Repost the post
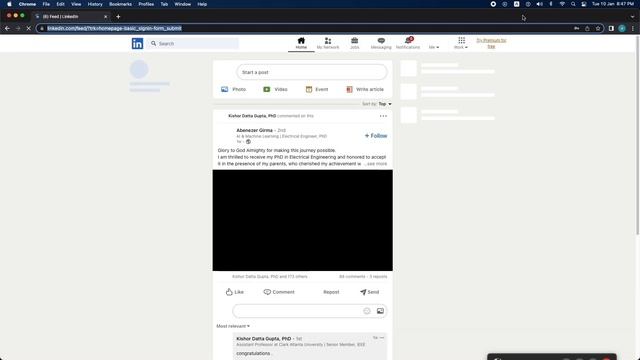This screenshot has width=640, height=360. (331, 292)
